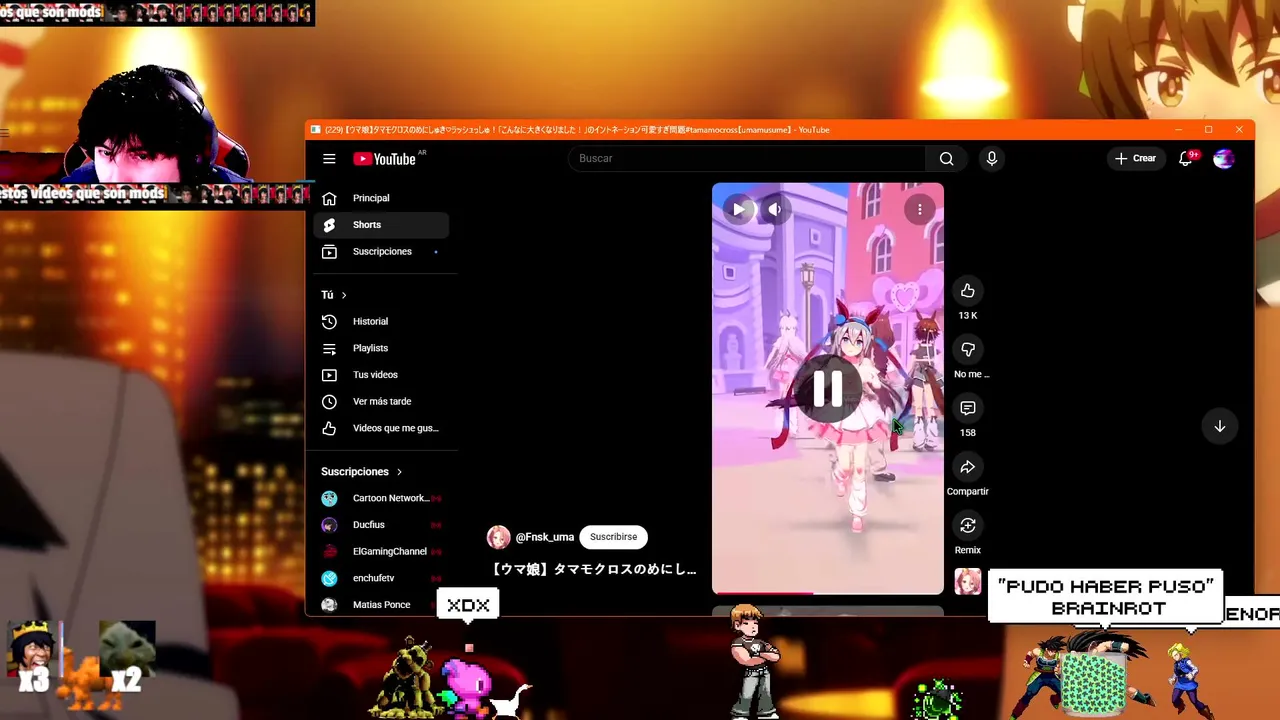Open the Short's three-dot options menu
1280x720 pixels.
point(919,209)
